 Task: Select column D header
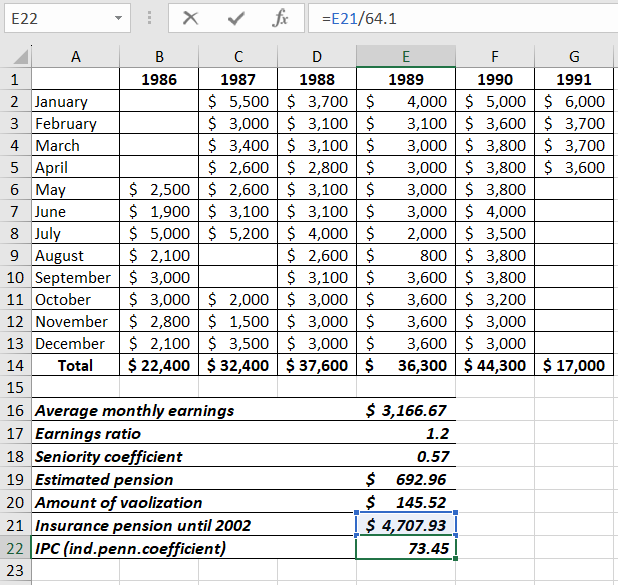[x=317, y=56]
